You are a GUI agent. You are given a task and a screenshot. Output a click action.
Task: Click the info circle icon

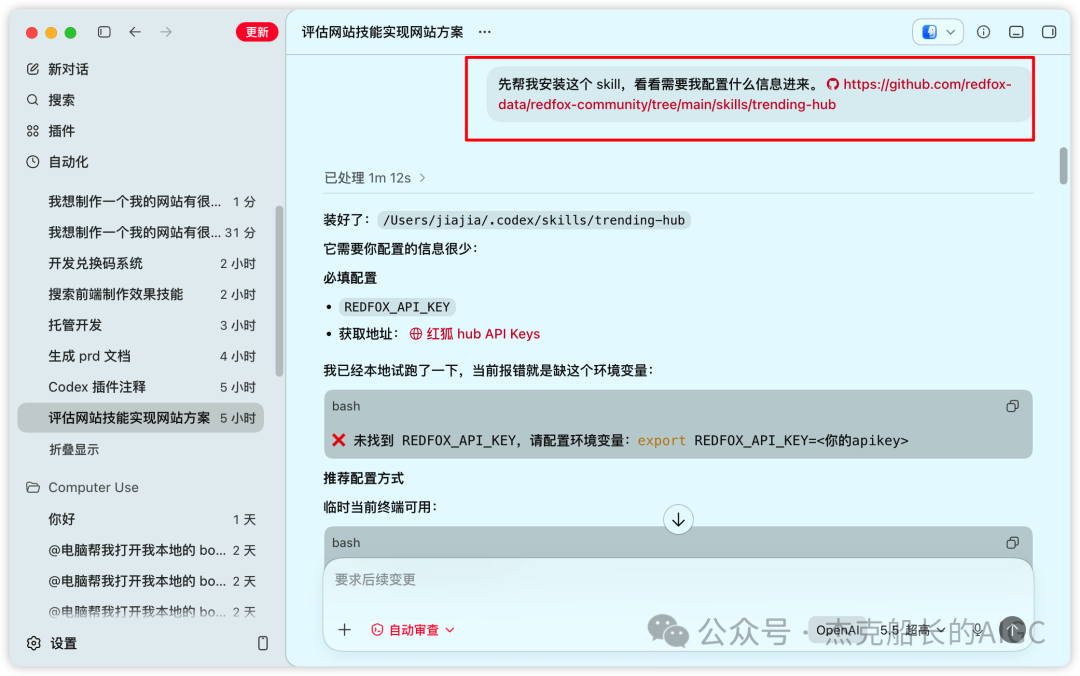[x=984, y=32]
